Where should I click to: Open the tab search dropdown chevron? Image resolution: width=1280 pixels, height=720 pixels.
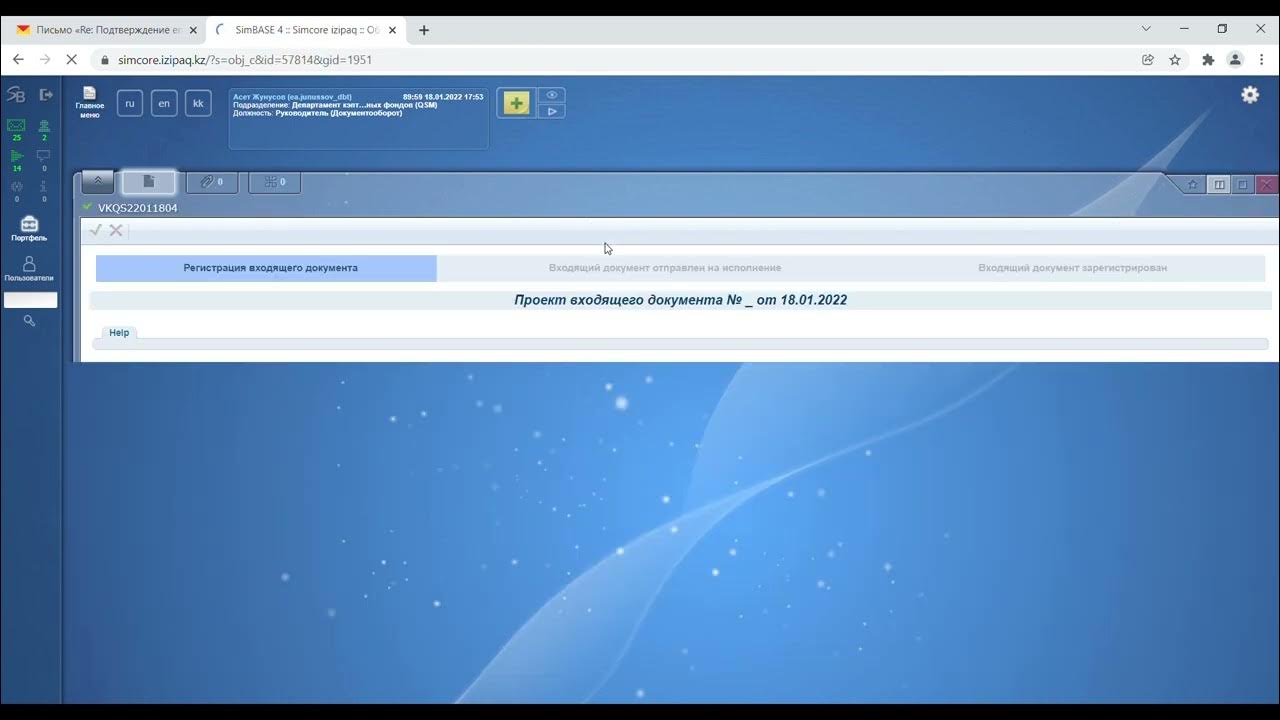[x=1146, y=29]
